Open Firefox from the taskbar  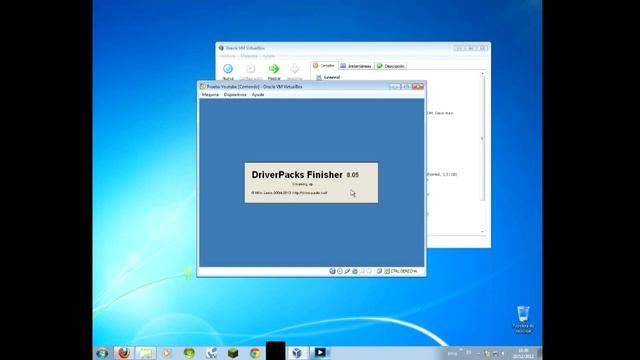(124, 353)
